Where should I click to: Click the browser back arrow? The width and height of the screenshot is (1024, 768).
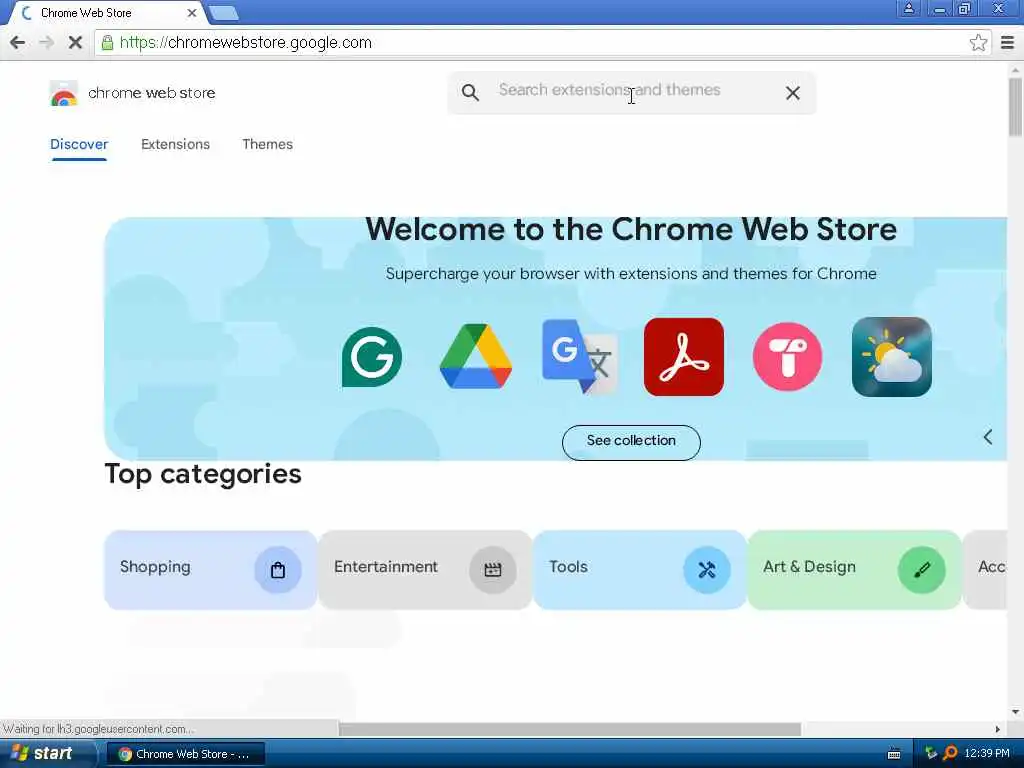(x=18, y=43)
